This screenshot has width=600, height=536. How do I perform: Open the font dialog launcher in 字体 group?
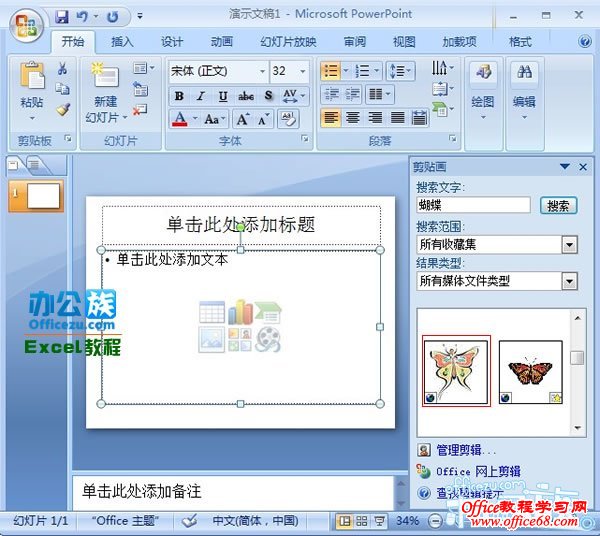(305, 139)
